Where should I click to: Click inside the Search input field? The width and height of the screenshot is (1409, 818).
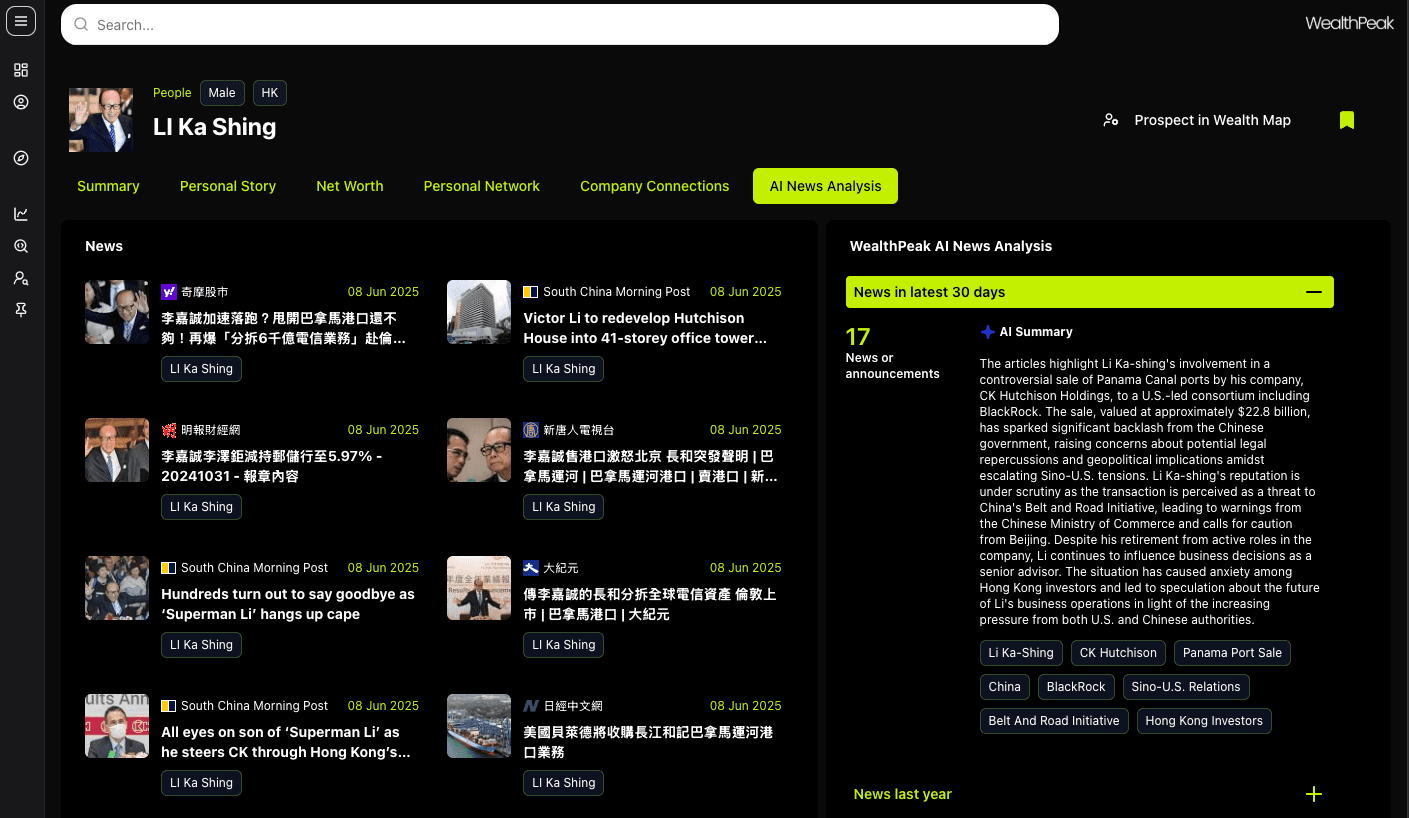[560, 25]
